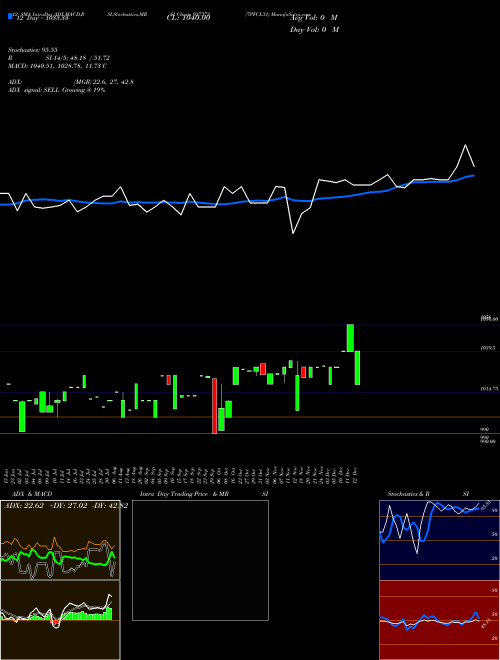Click the tallest green candlestick at chart top
This screenshot has height=660, width=500.
tap(350, 338)
